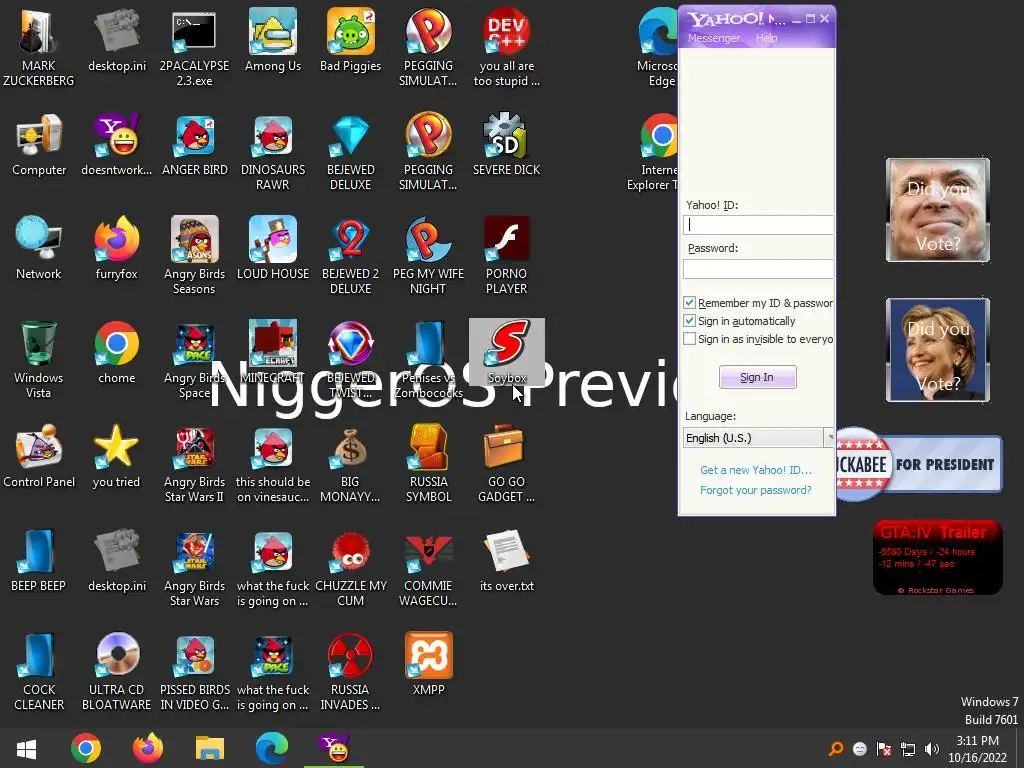The width and height of the screenshot is (1024, 768).
Task: Open Microsoft Edge from the taskbar
Action: tap(272, 748)
